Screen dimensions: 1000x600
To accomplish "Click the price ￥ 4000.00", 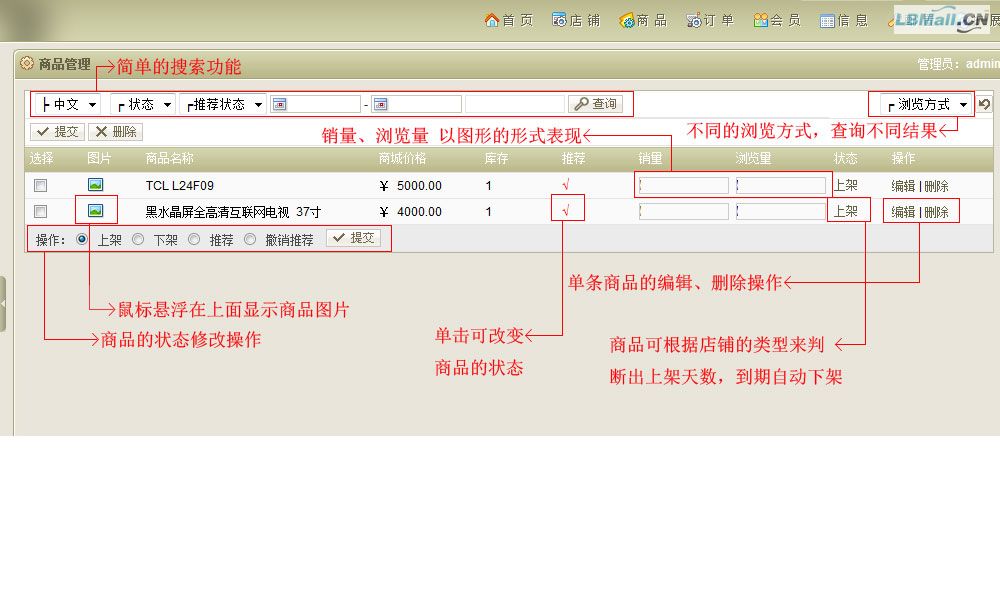I will (x=410, y=212).
